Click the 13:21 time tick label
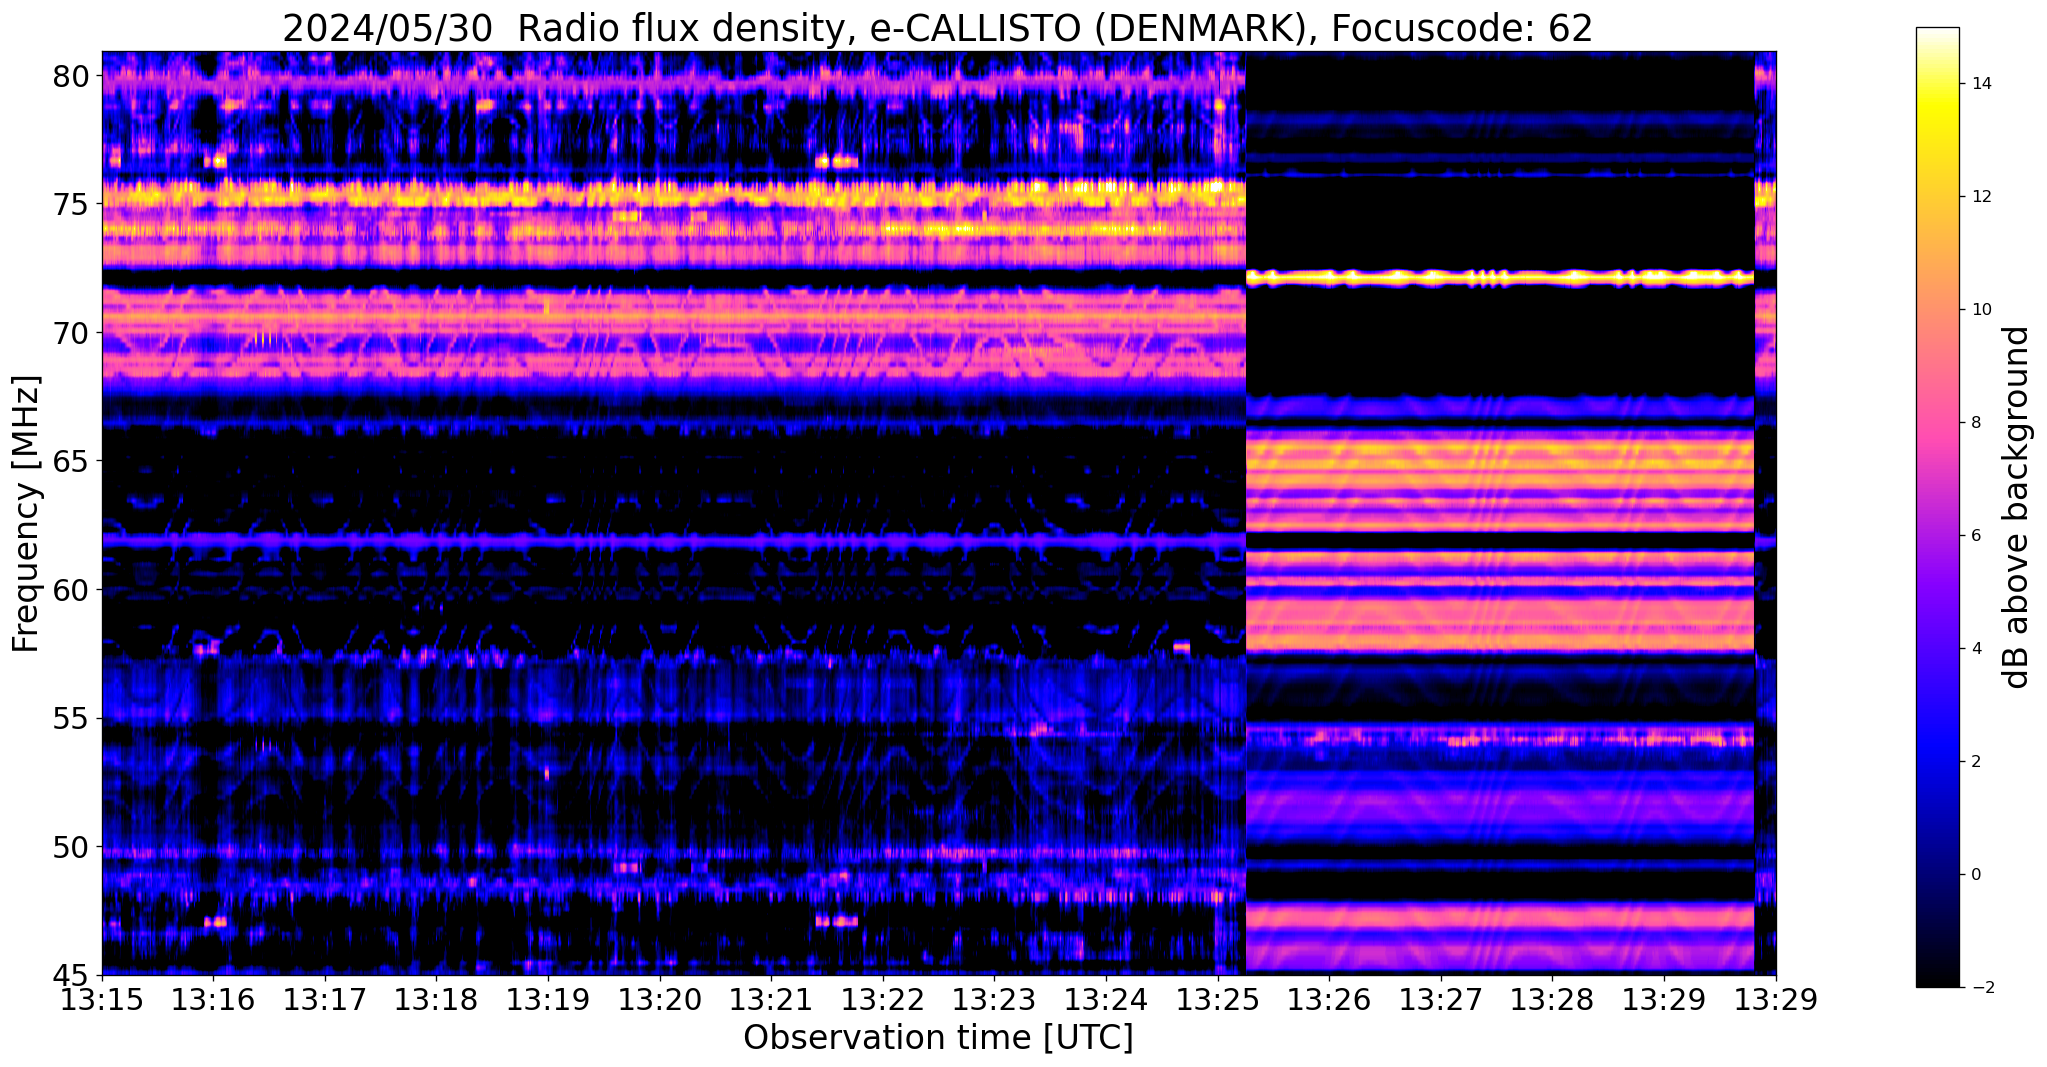Screen dimensions: 2047x1067 coord(771,1000)
